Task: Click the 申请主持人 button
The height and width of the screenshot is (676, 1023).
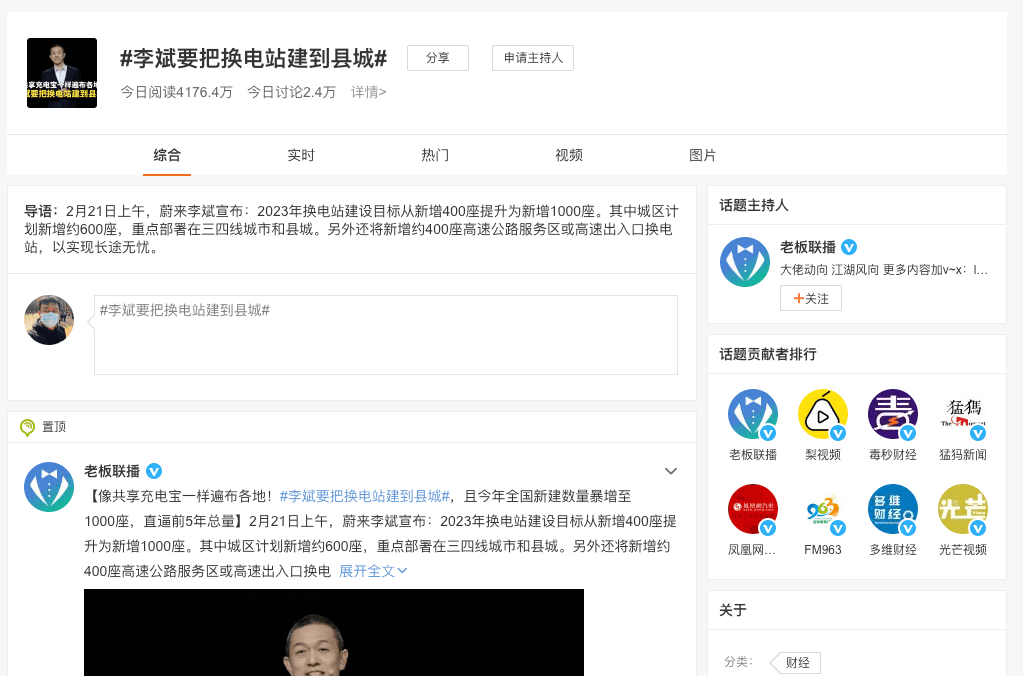Action: pos(533,58)
